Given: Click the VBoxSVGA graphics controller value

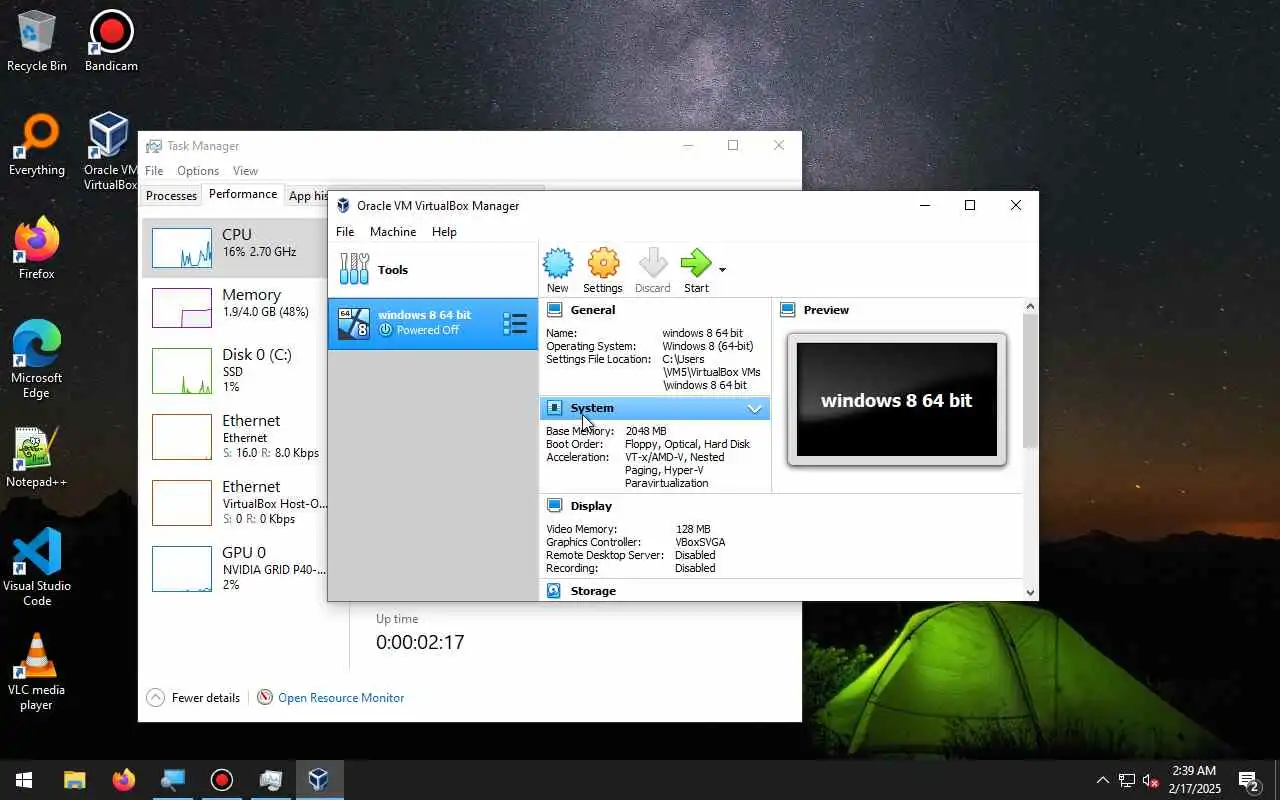Looking at the screenshot, I should 700,542.
